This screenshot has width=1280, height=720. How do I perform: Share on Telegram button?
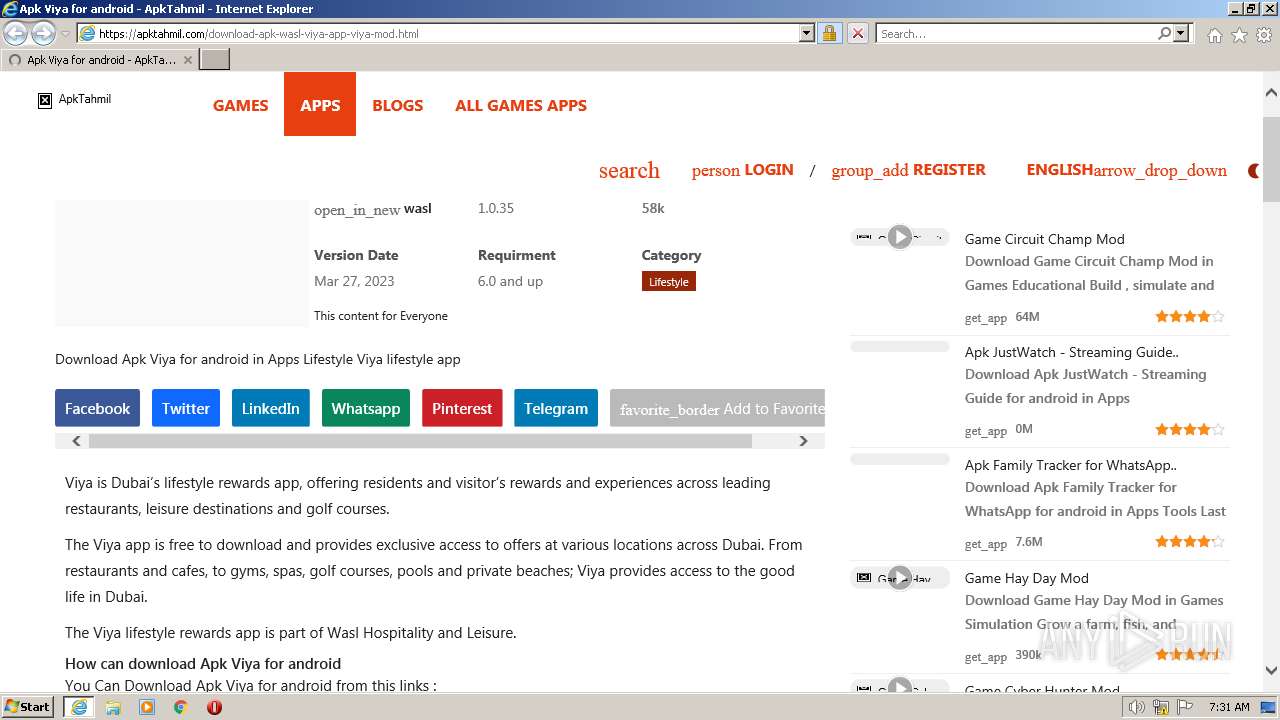556,408
